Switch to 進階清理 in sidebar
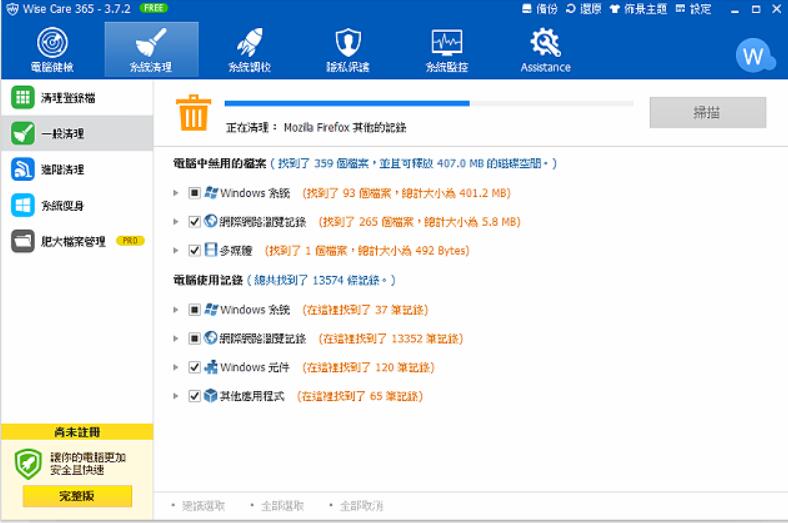Screen dimensions: 788x523 click(x=77, y=169)
